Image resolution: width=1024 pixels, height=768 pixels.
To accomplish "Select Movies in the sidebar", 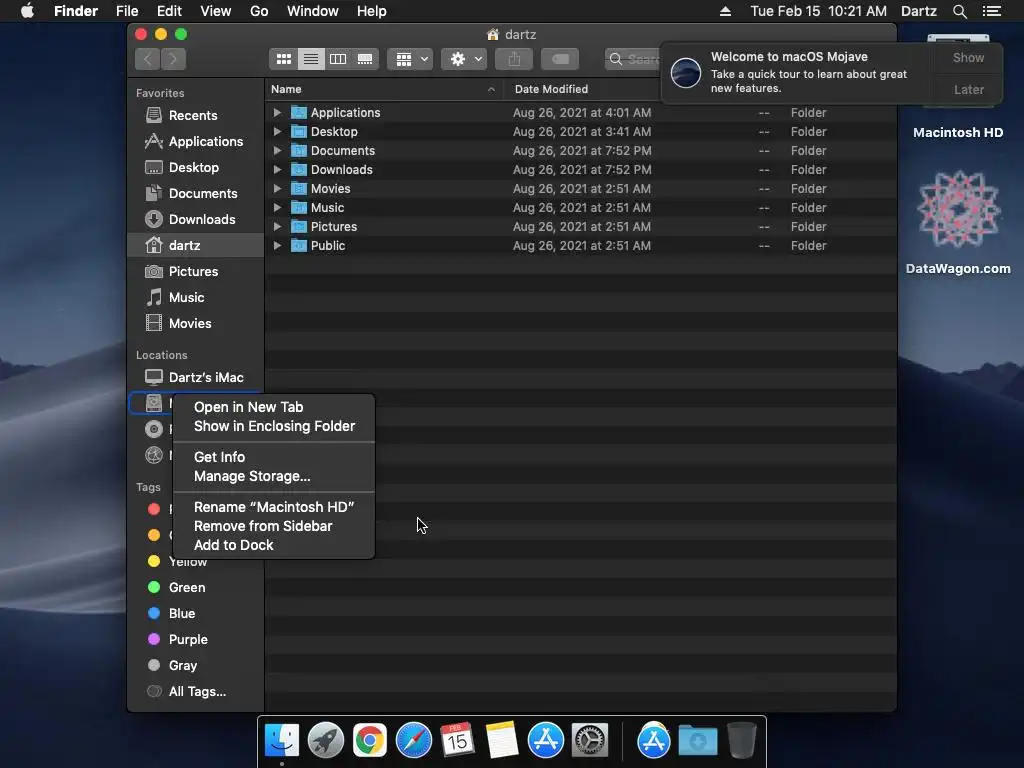I will tap(195, 324).
